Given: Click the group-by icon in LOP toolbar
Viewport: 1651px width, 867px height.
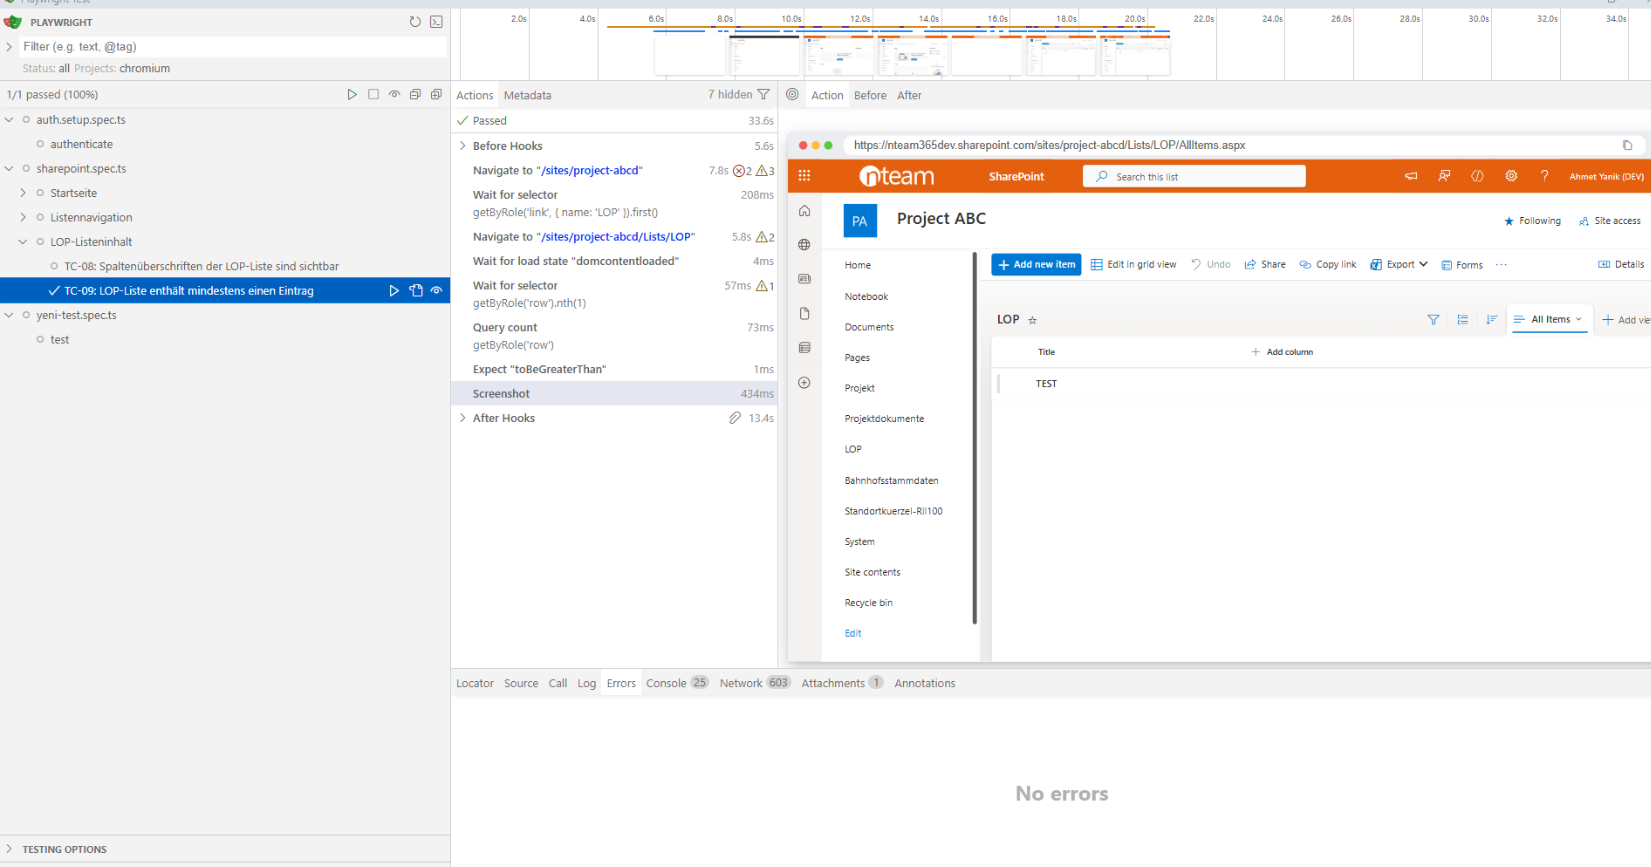Looking at the screenshot, I should point(1462,320).
